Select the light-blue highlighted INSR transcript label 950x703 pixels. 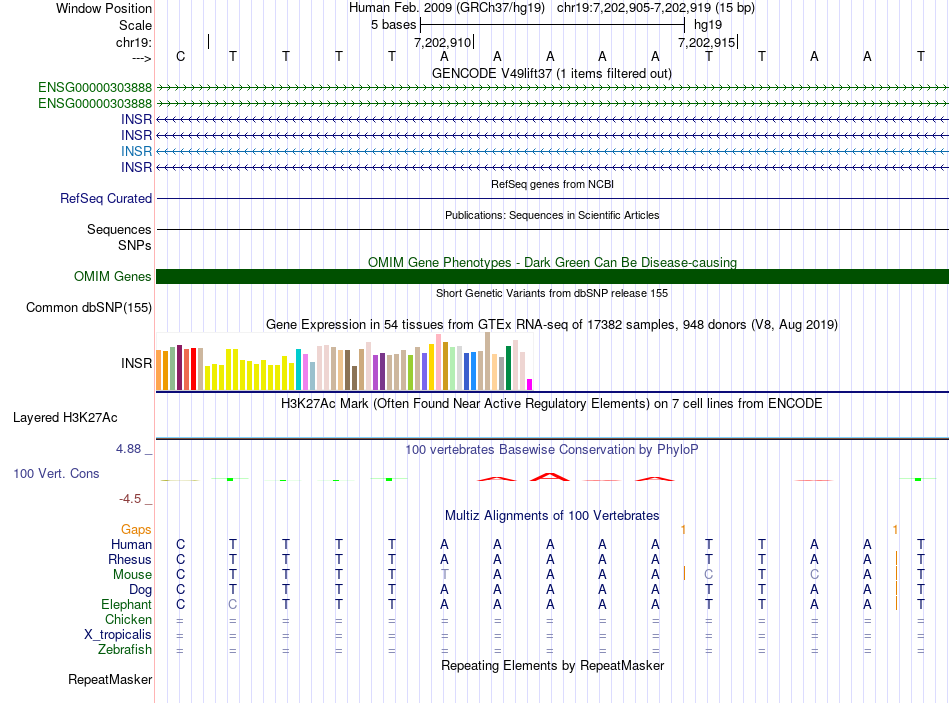pyautogui.click(x=136, y=151)
